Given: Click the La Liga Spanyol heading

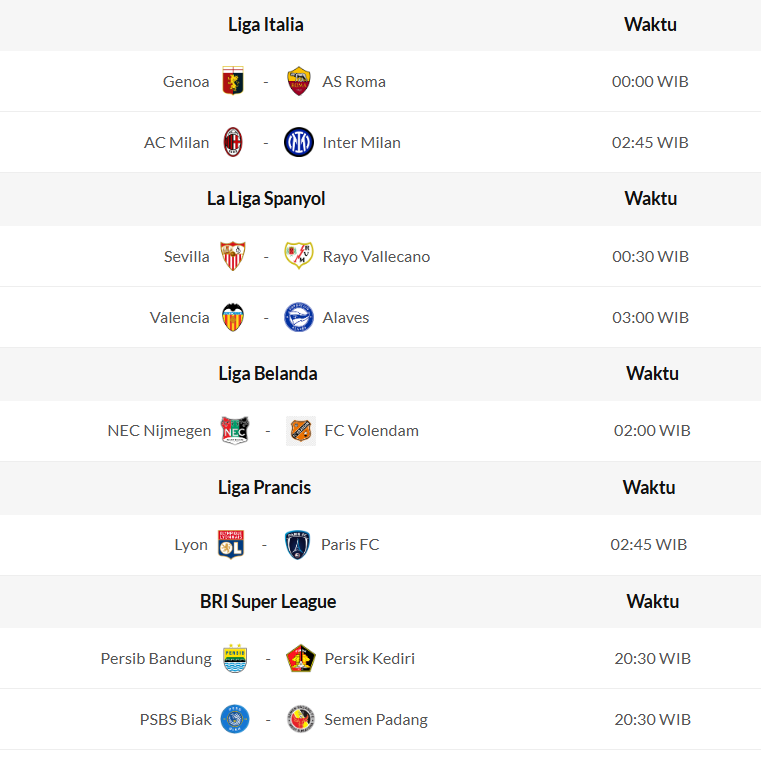Looking at the screenshot, I should point(266,198).
